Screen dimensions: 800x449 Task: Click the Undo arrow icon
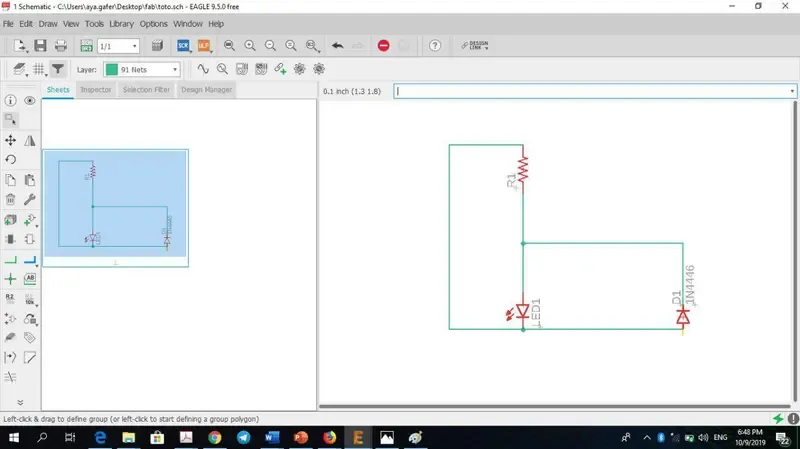click(x=337, y=45)
